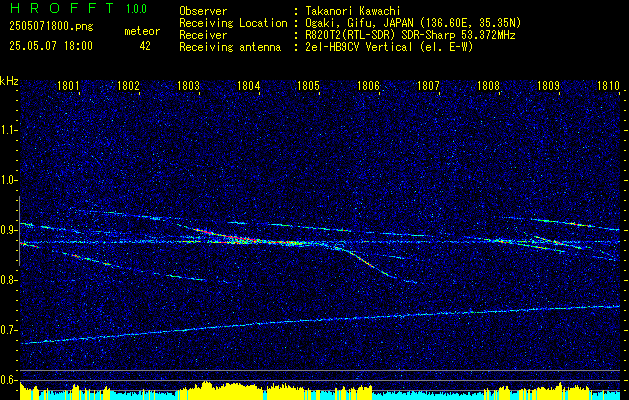Click frequency axis label 0.9
Image resolution: width=629 pixels, height=400 pixels.
pos(8,230)
